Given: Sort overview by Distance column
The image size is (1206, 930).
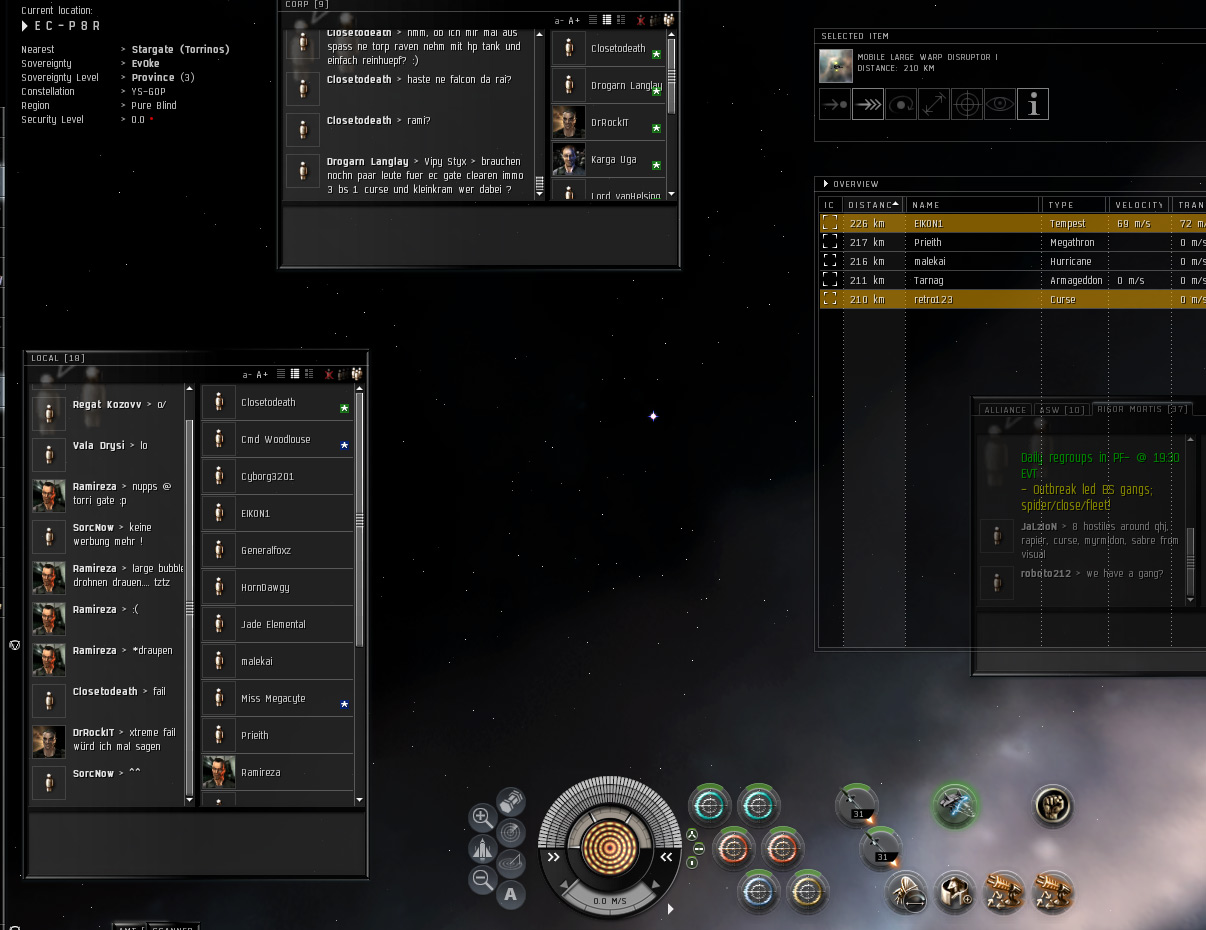Looking at the screenshot, I should [872, 204].
